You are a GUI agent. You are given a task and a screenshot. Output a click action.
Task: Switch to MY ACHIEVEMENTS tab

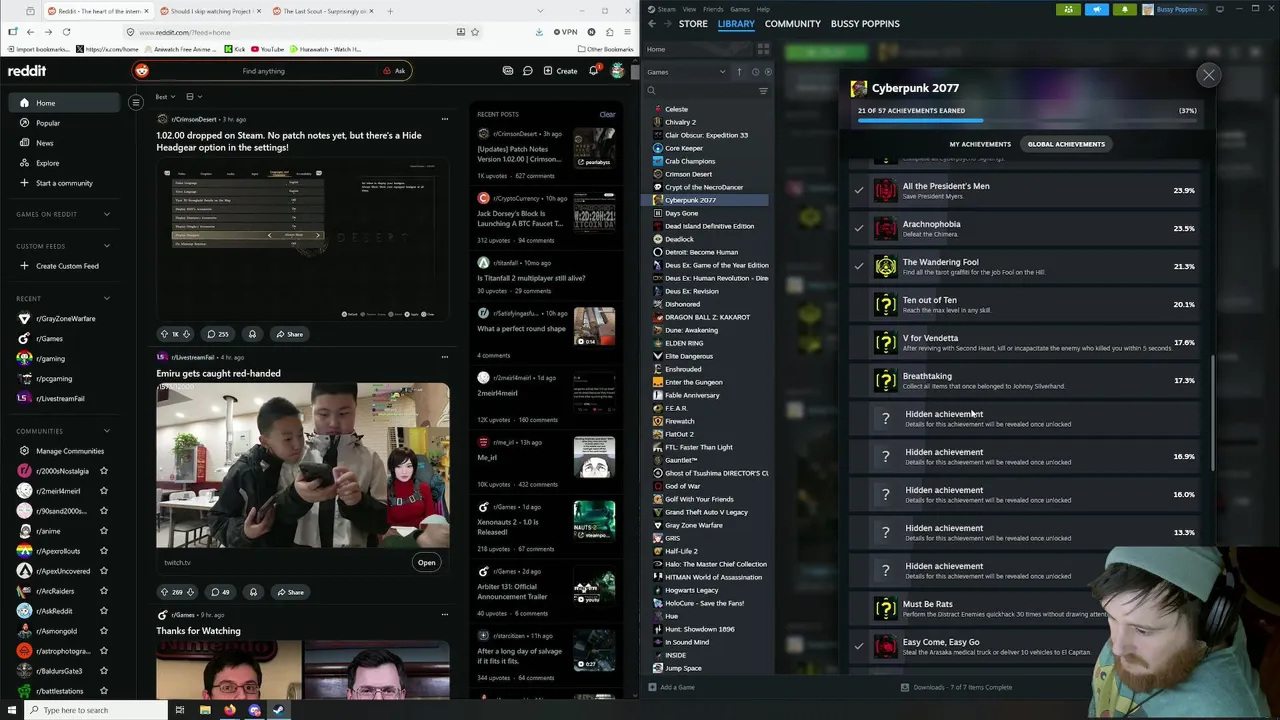tap(980, 144)
